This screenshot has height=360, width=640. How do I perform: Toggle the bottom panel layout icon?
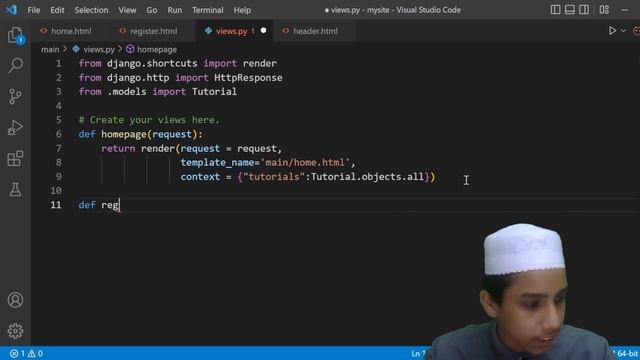click(x=569, y=9)
